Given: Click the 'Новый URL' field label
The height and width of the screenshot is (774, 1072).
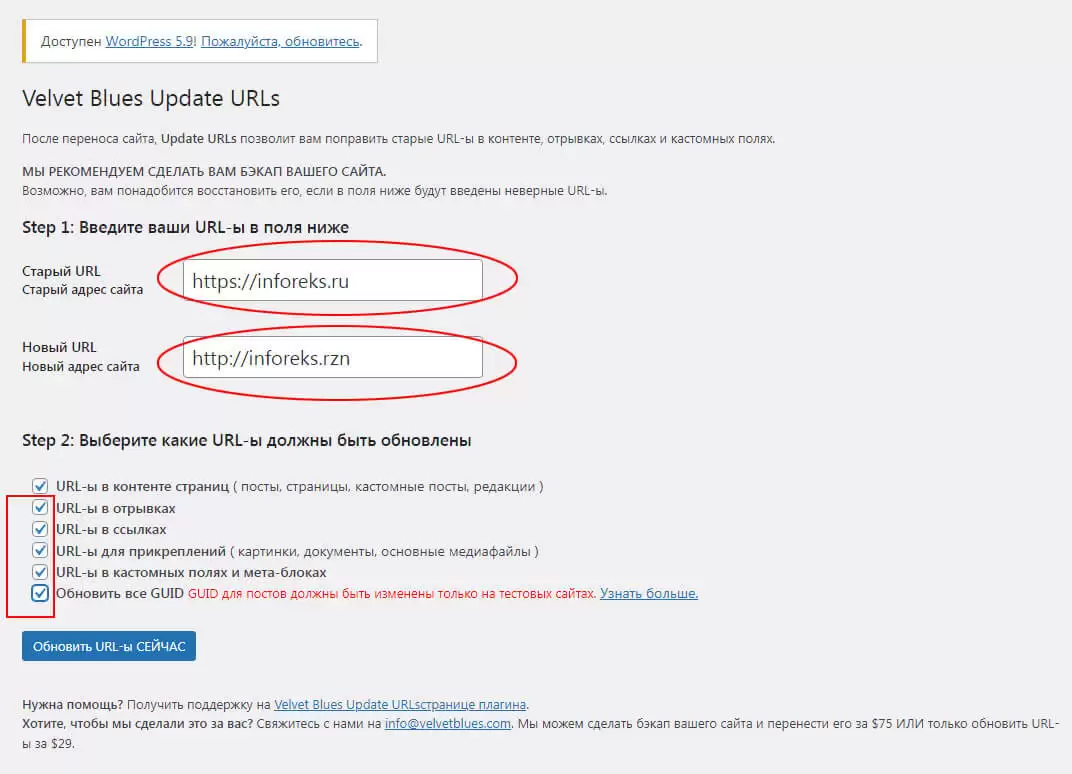Looking at the screenshot, I should [x=59, y=347].
